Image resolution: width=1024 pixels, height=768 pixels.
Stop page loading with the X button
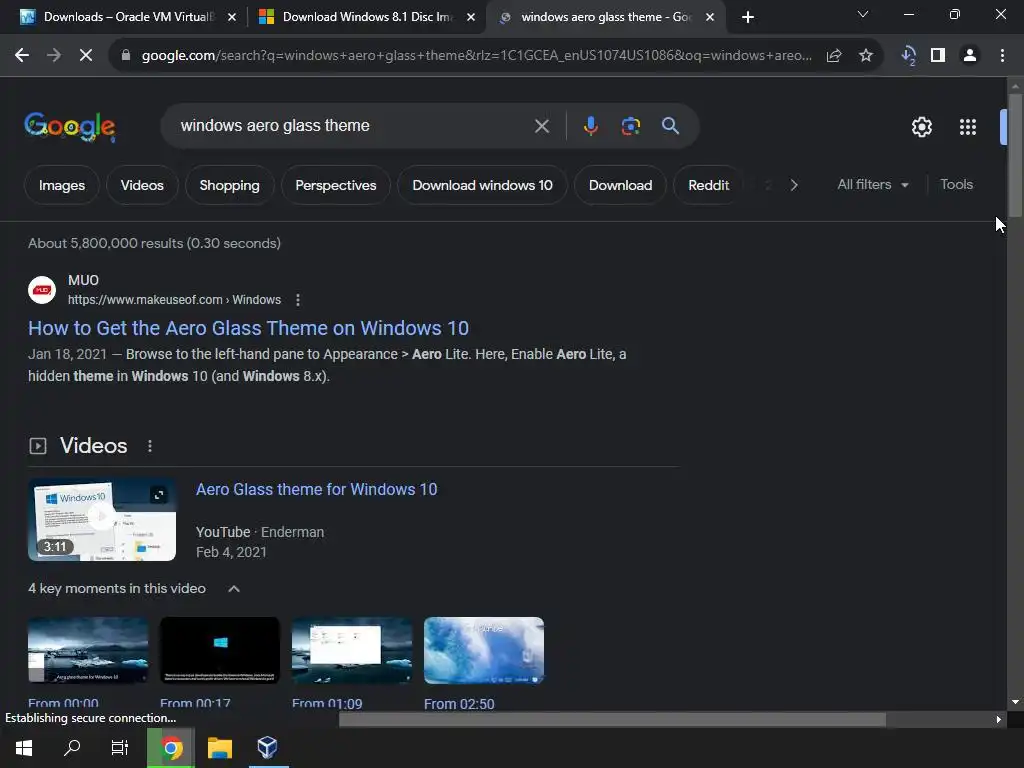pos(86,56)
